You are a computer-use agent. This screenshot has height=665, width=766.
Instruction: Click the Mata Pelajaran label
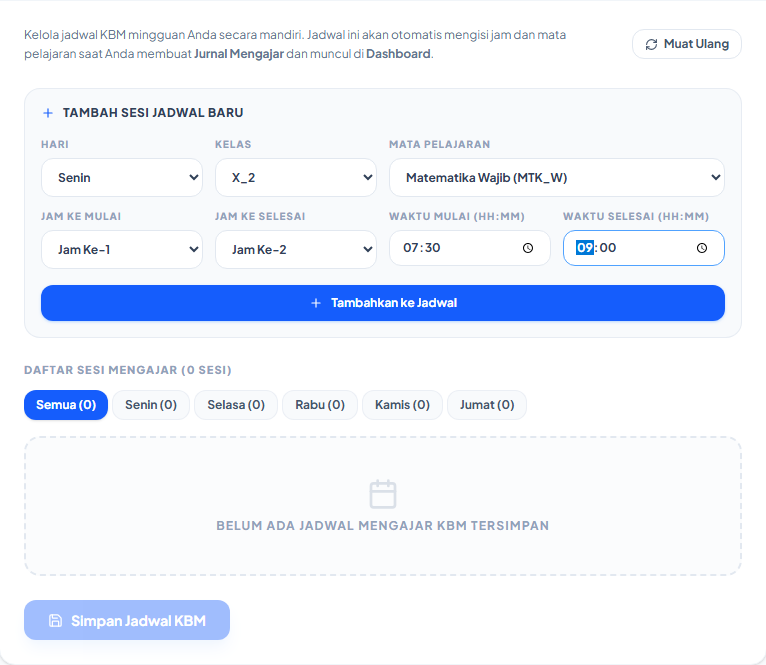point(440,145)
